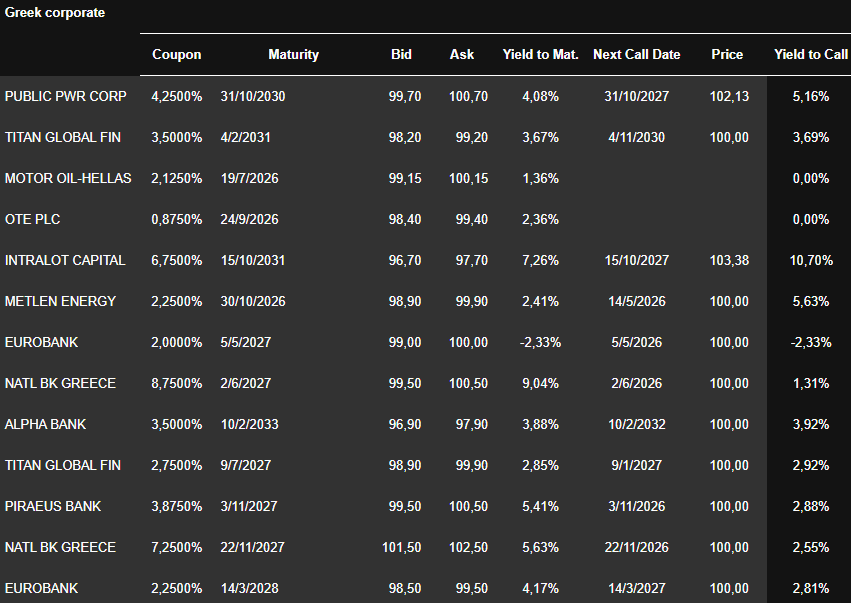Click next call date 9/1/2027
This screenshot has width=851, height=603.
(637, 465)
